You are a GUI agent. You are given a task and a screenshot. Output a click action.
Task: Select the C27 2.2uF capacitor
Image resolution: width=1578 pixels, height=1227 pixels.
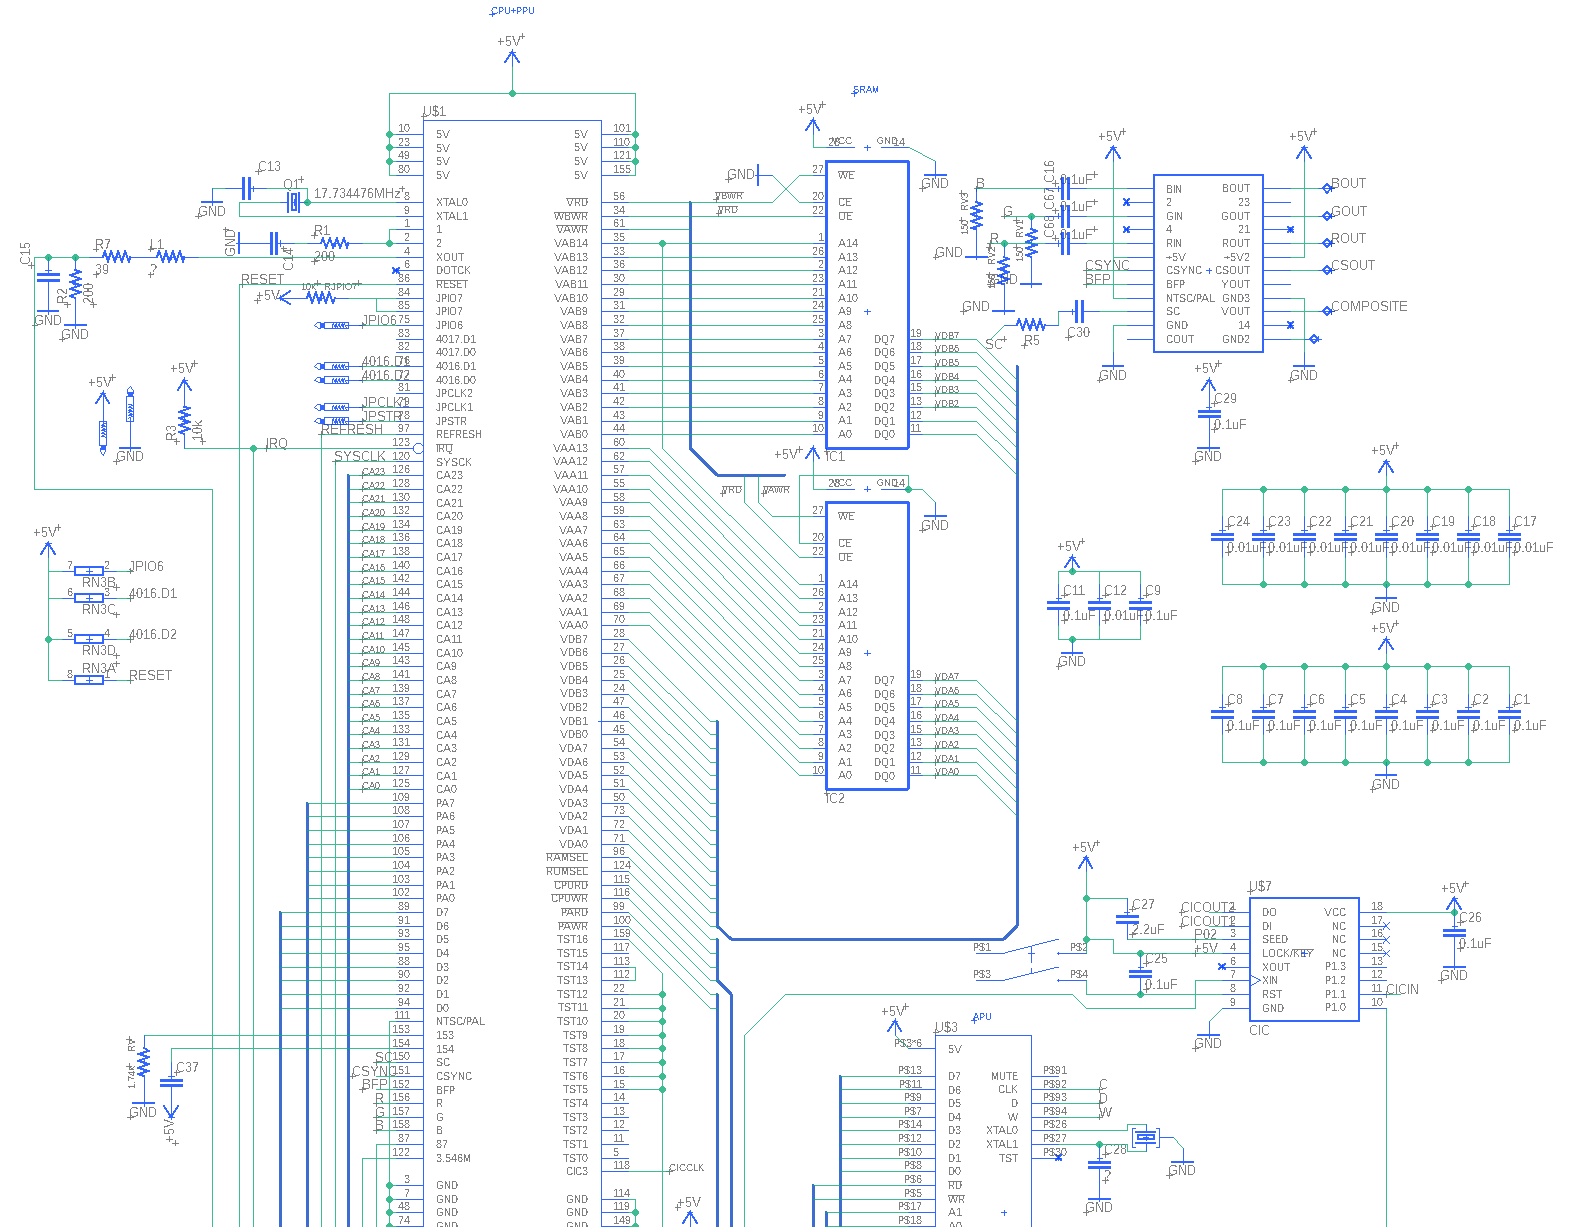(1126, 919)
